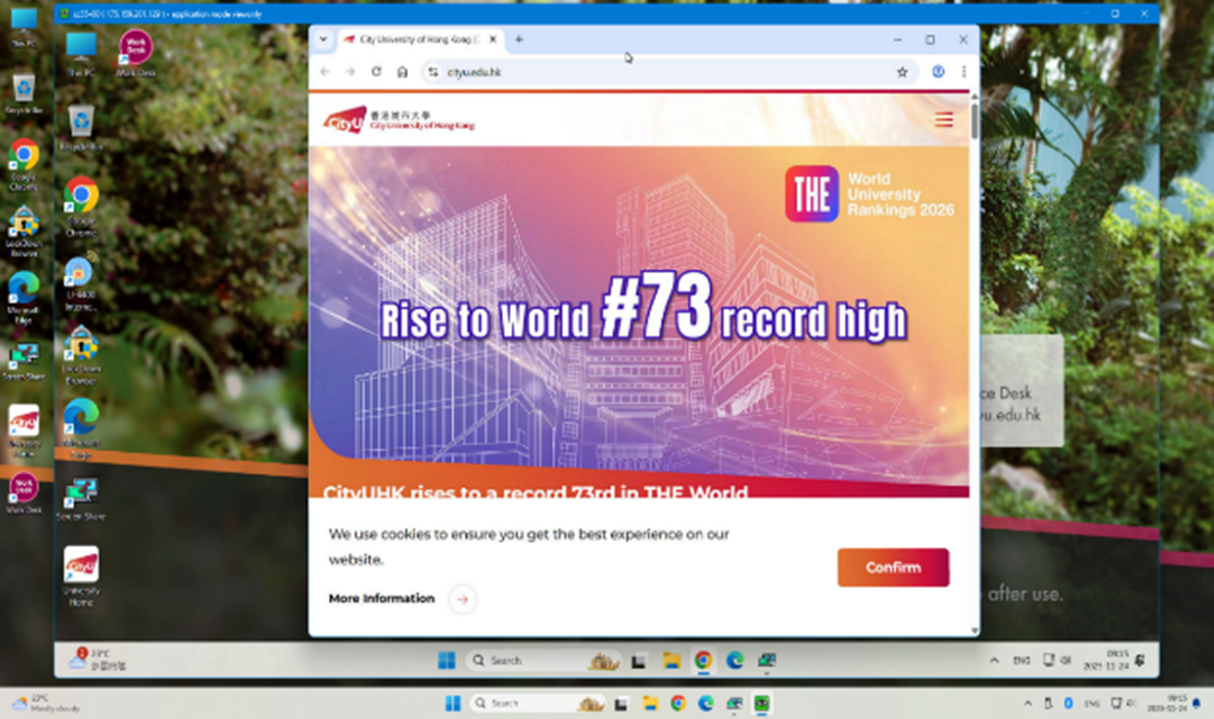The image size is (1214, 719).
Task: Click the scroll-down arrow of the page scrollbar
Action: point(975,631)
